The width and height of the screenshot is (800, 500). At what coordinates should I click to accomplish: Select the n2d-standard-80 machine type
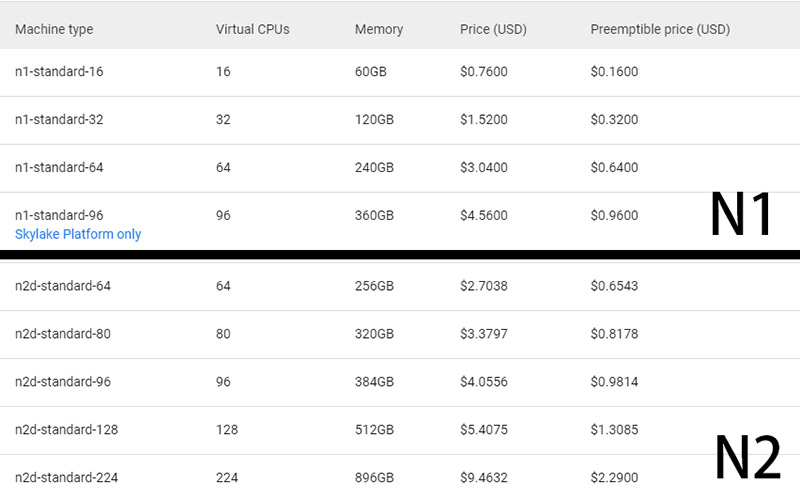point(63,334)
